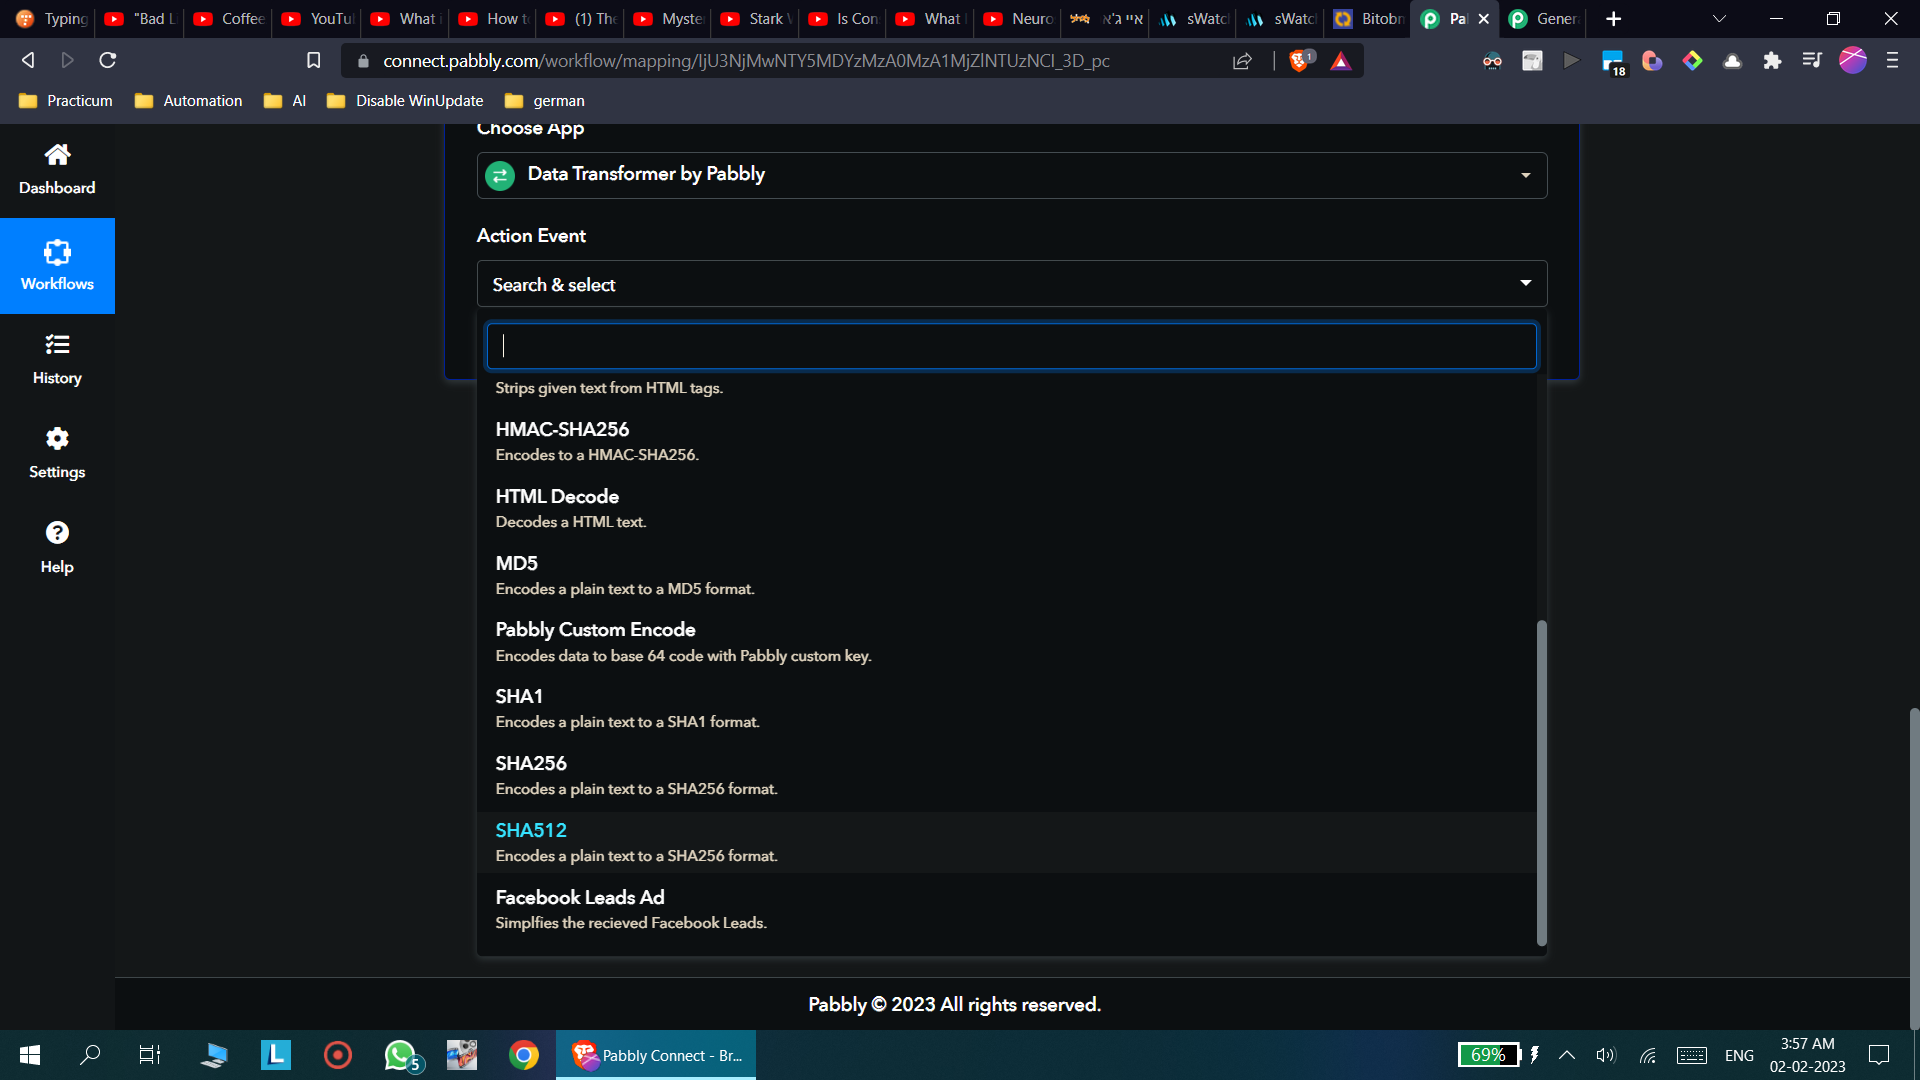Image resolution: width=1920 pixels, height=1080 pixels.
Task: Open the Settings gear in sidebar
Action: [x=57, y=439]
